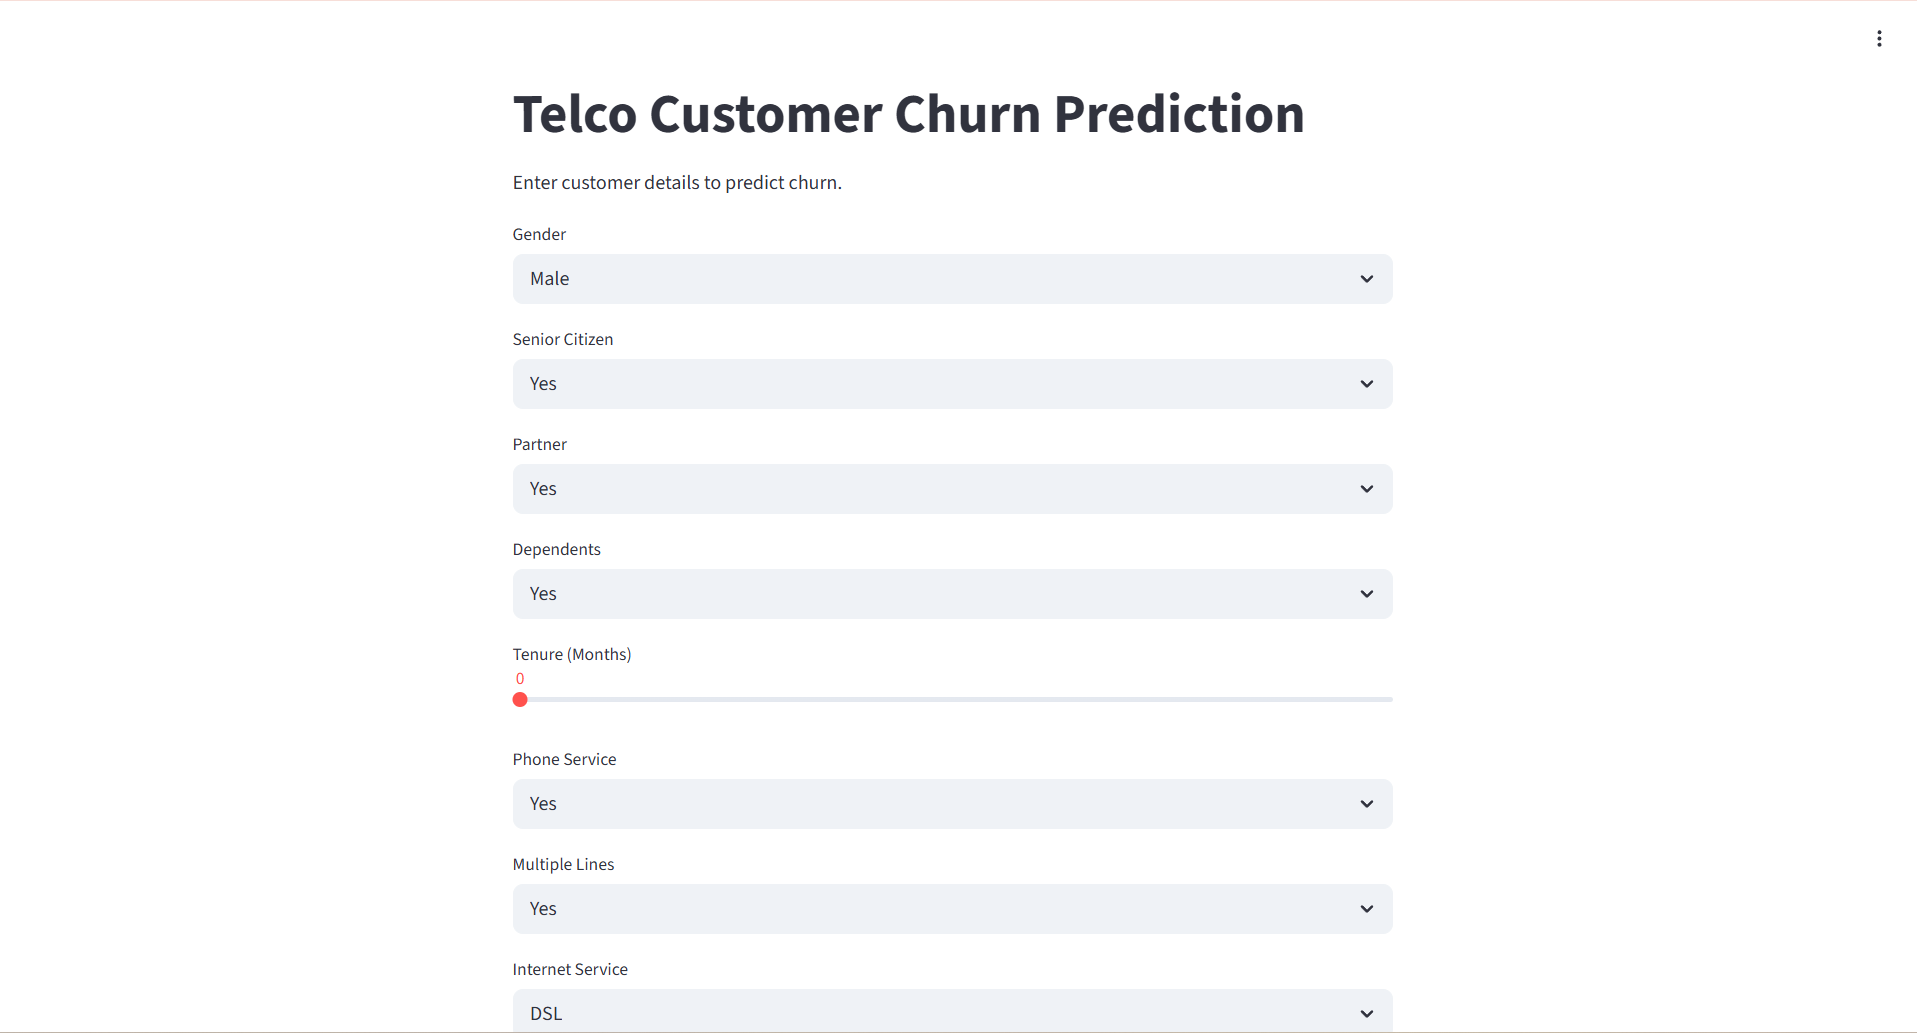Click the Gender dropdown chevron icon
Image resolution: width=1917 pixels, height=1033 pixels.
(x=1366, y=279)
